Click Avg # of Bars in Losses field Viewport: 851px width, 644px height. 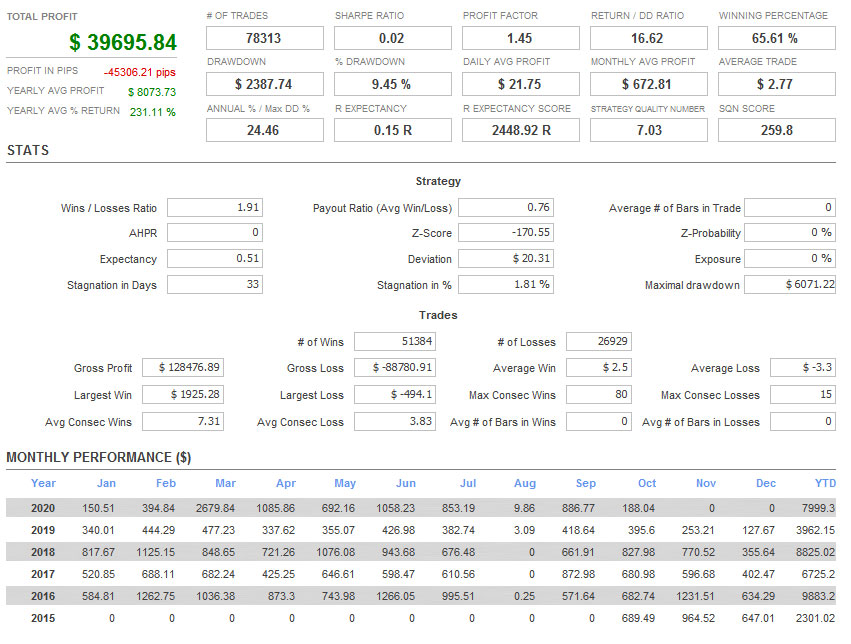coord(803,422)
